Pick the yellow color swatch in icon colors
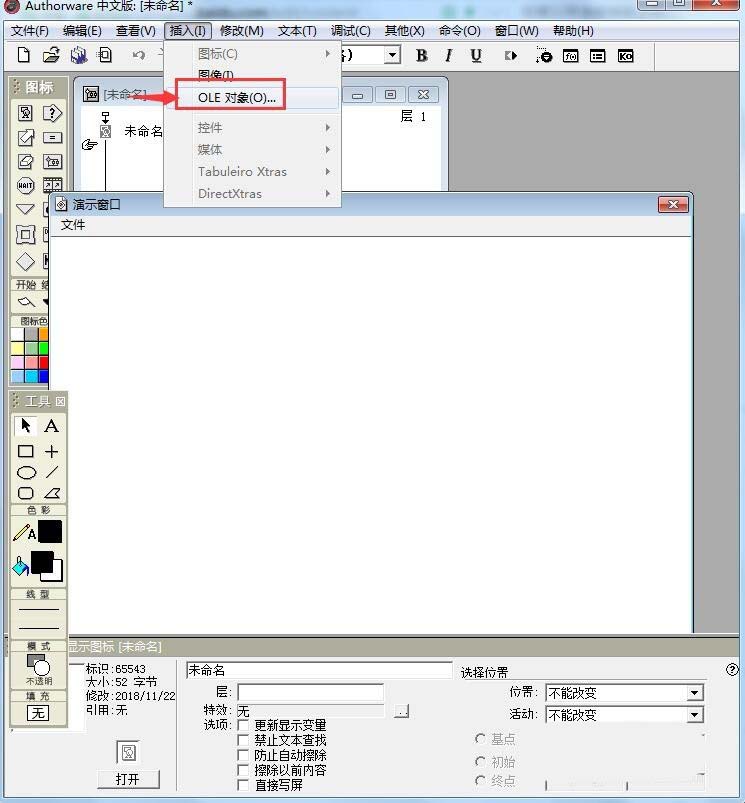This screenshot has width=745, height=803. coord(17,348)
